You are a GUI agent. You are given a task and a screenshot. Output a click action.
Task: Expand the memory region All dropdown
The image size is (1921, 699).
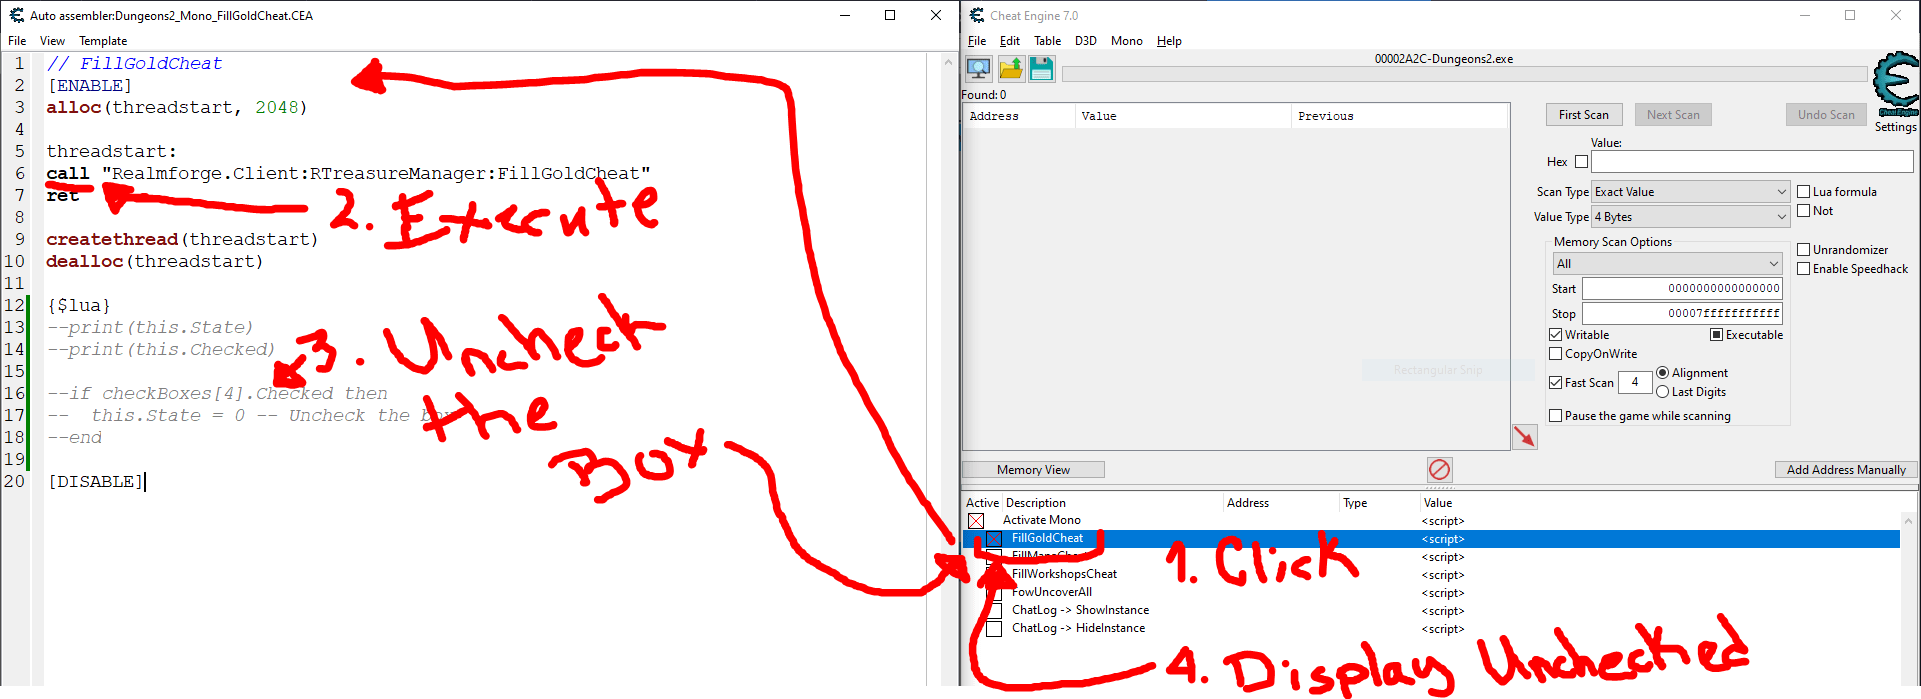click(1667, 264)
